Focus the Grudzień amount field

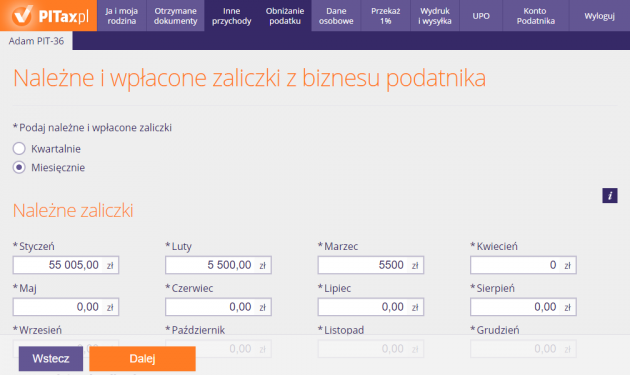click(523, 348)
